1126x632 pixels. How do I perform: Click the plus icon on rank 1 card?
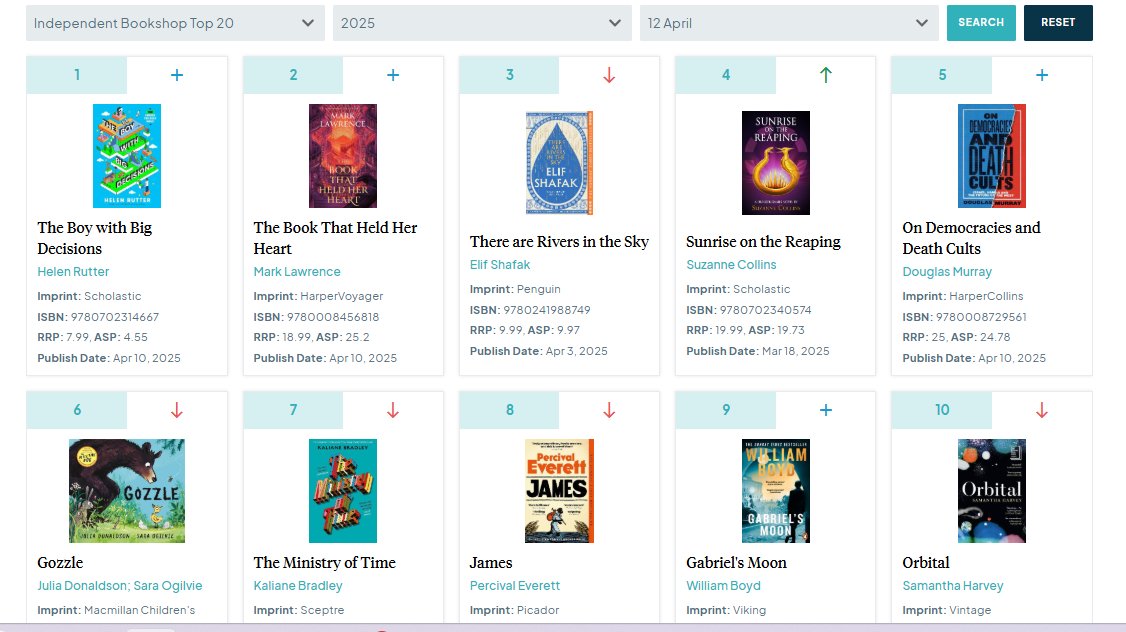177,75
